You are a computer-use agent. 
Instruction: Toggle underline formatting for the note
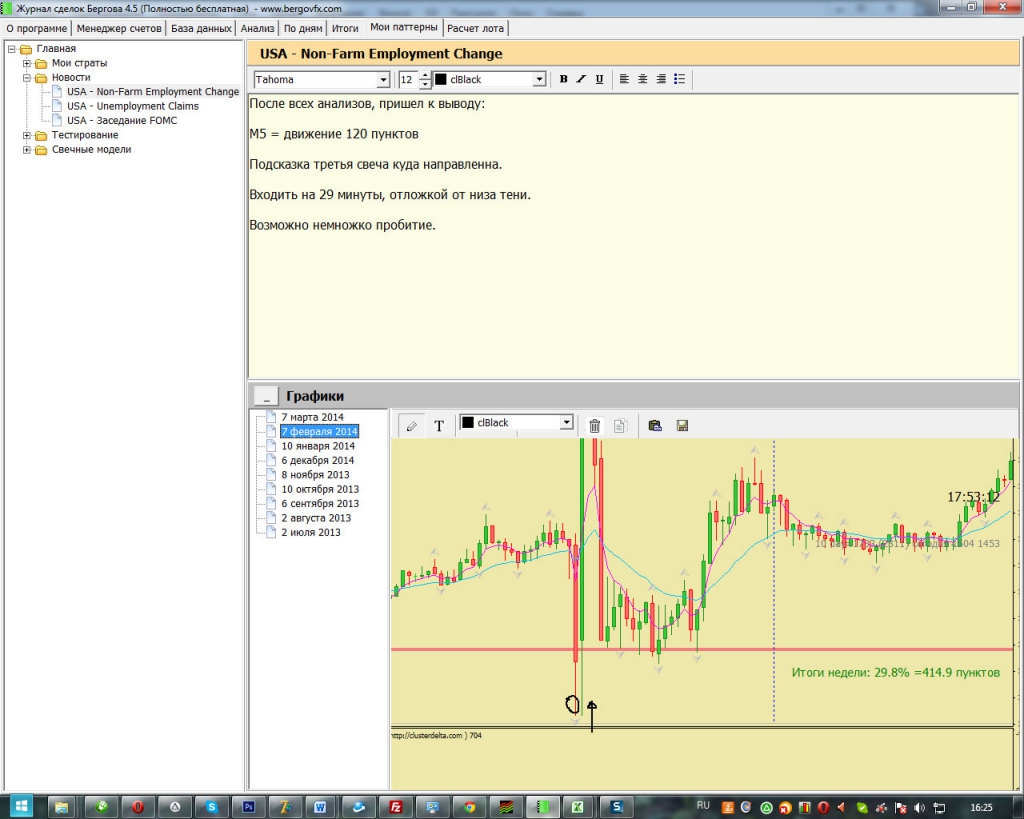coord(599,79)
